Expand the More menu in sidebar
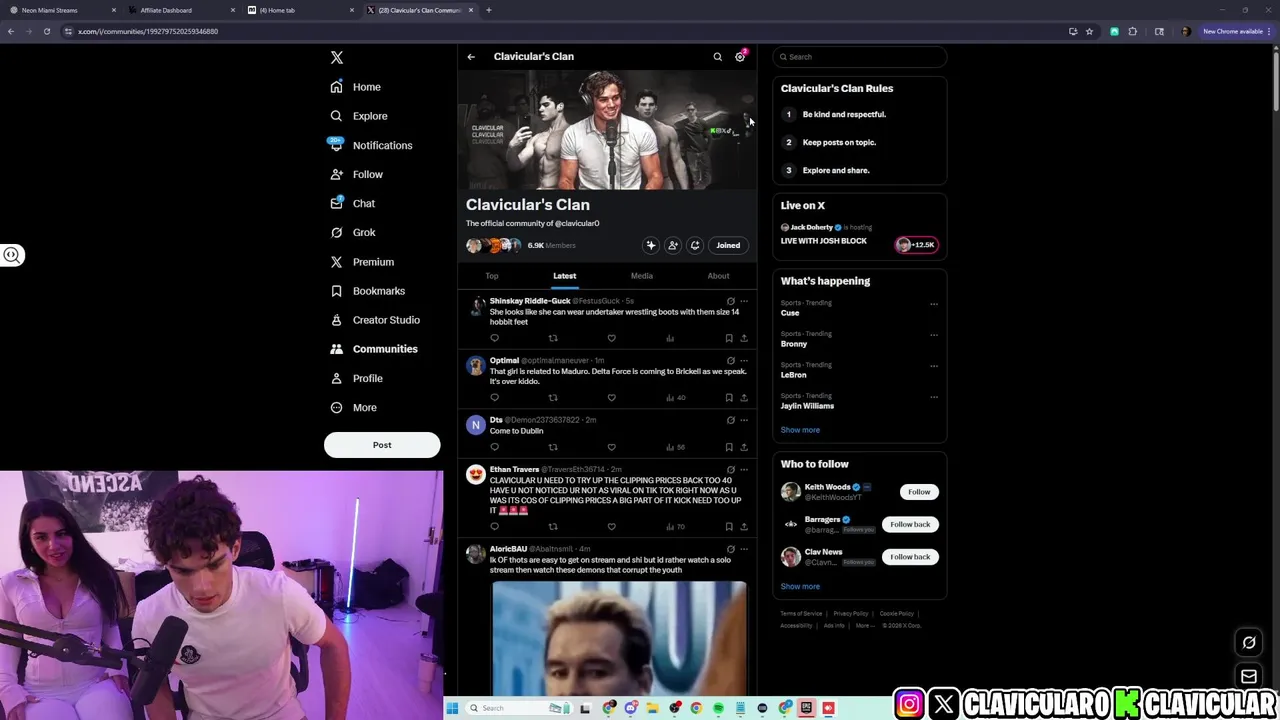Viewport: 1280px width, 720px height. (x=354, y=407)
